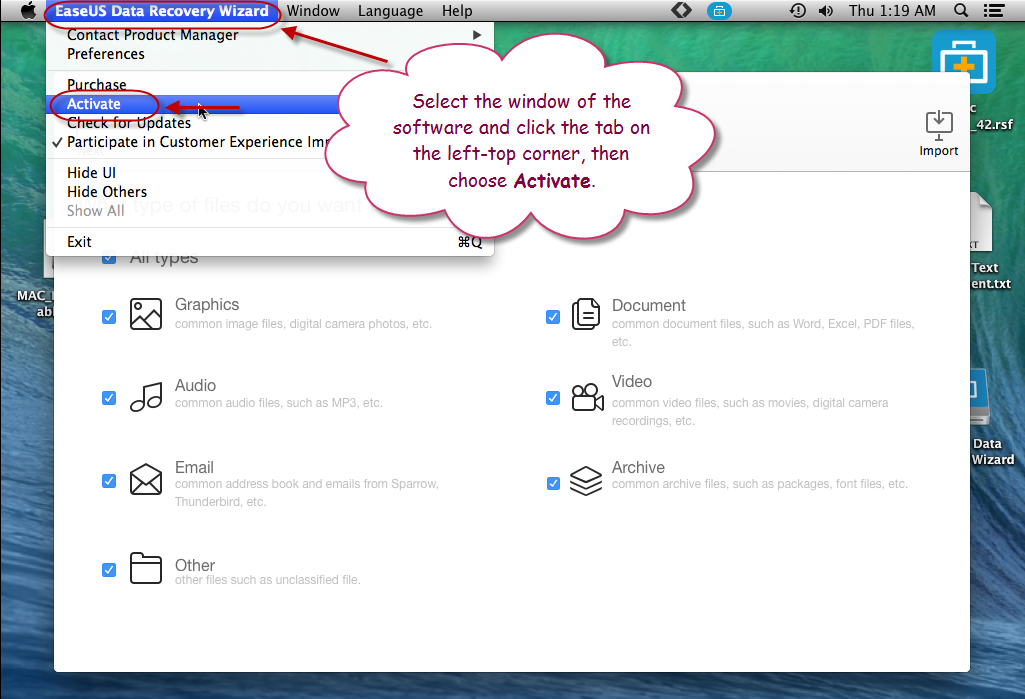Click the Email envelope icon
The height and width of the screenshot is (699, 1025).
[x=146, y=479]
